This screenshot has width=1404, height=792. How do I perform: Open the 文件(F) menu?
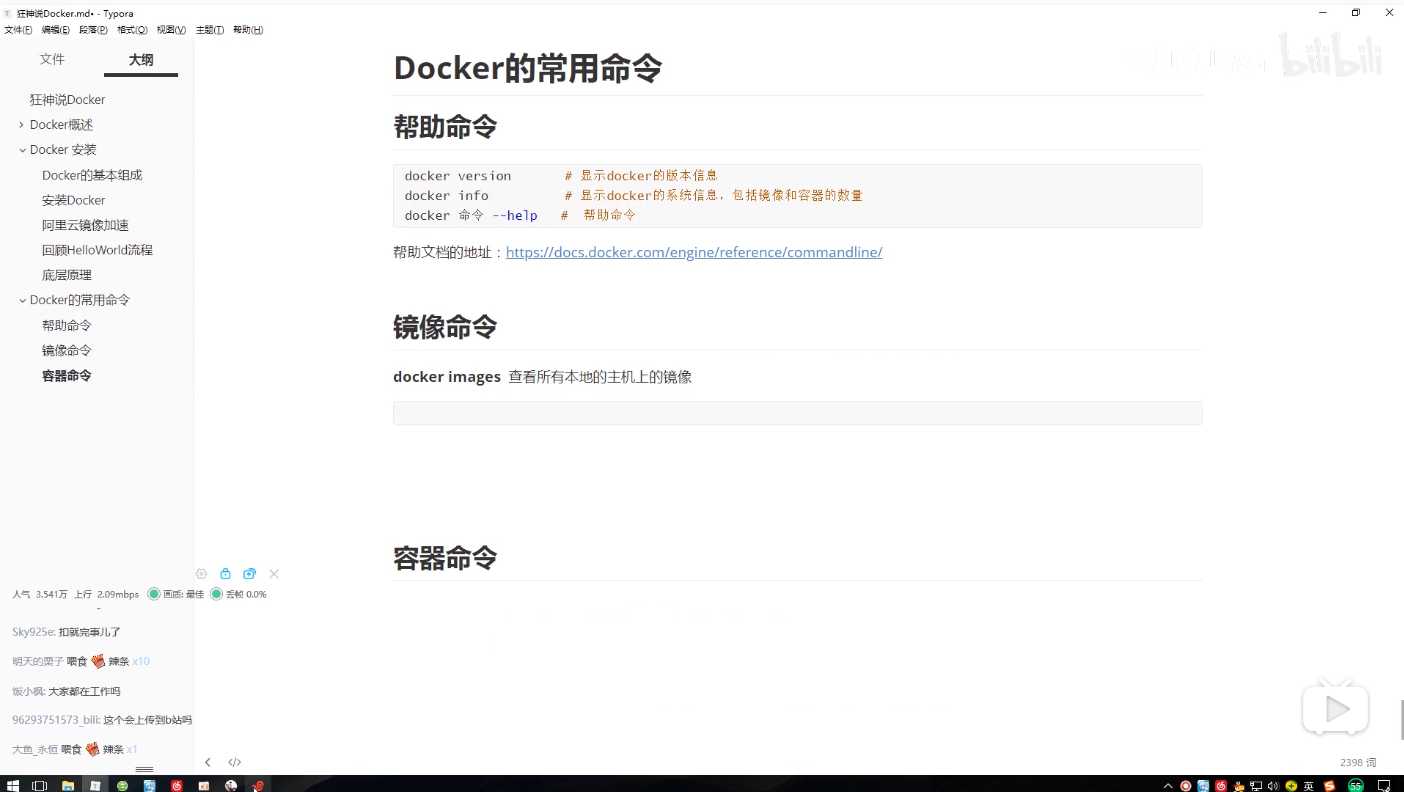(x=18, y=30)
